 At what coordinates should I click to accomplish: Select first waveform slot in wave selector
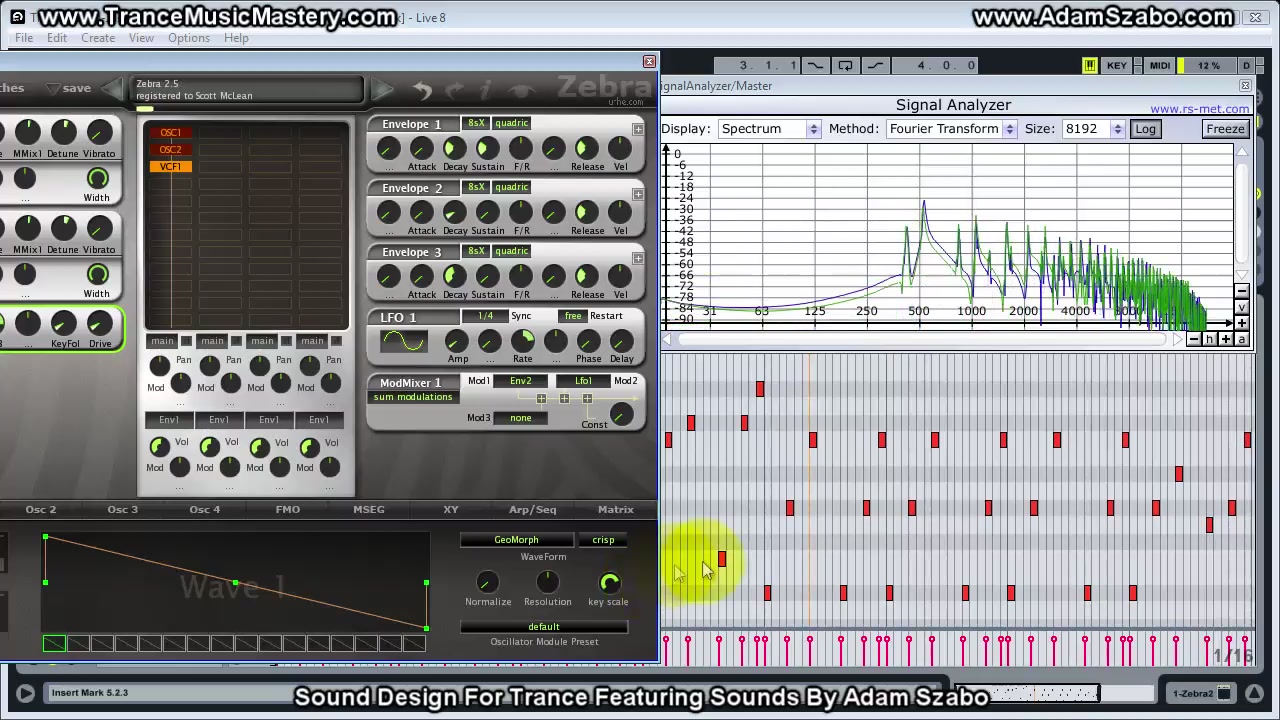click(x=54, y=644)
